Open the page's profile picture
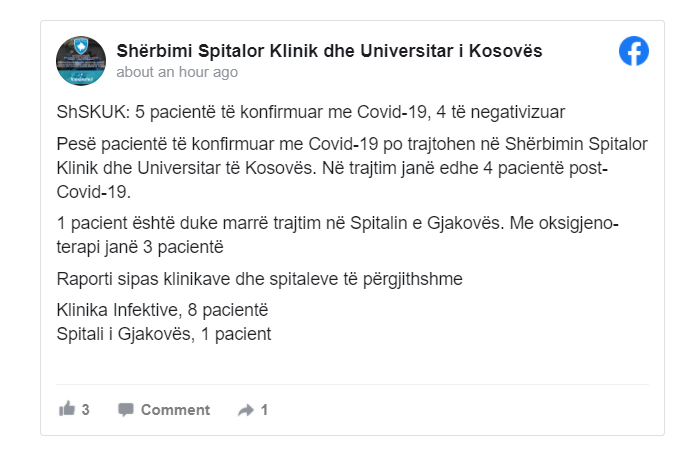Screen dimensions: 695x451 coord(81,61)
